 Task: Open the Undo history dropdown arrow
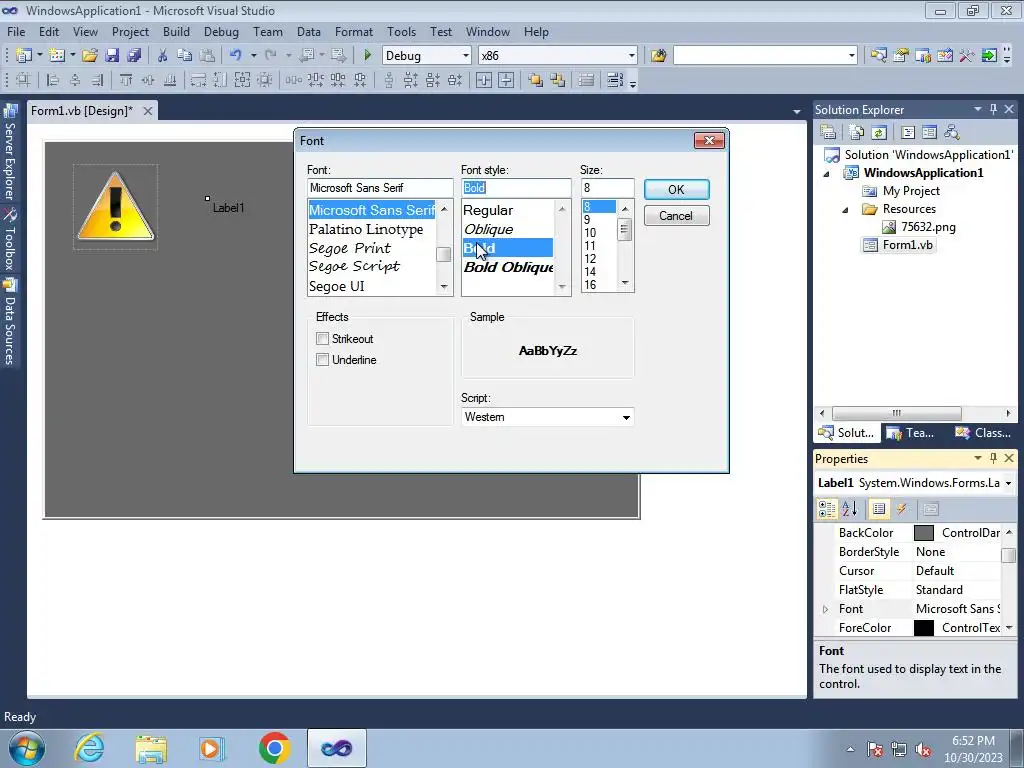(x=253, y=56)
